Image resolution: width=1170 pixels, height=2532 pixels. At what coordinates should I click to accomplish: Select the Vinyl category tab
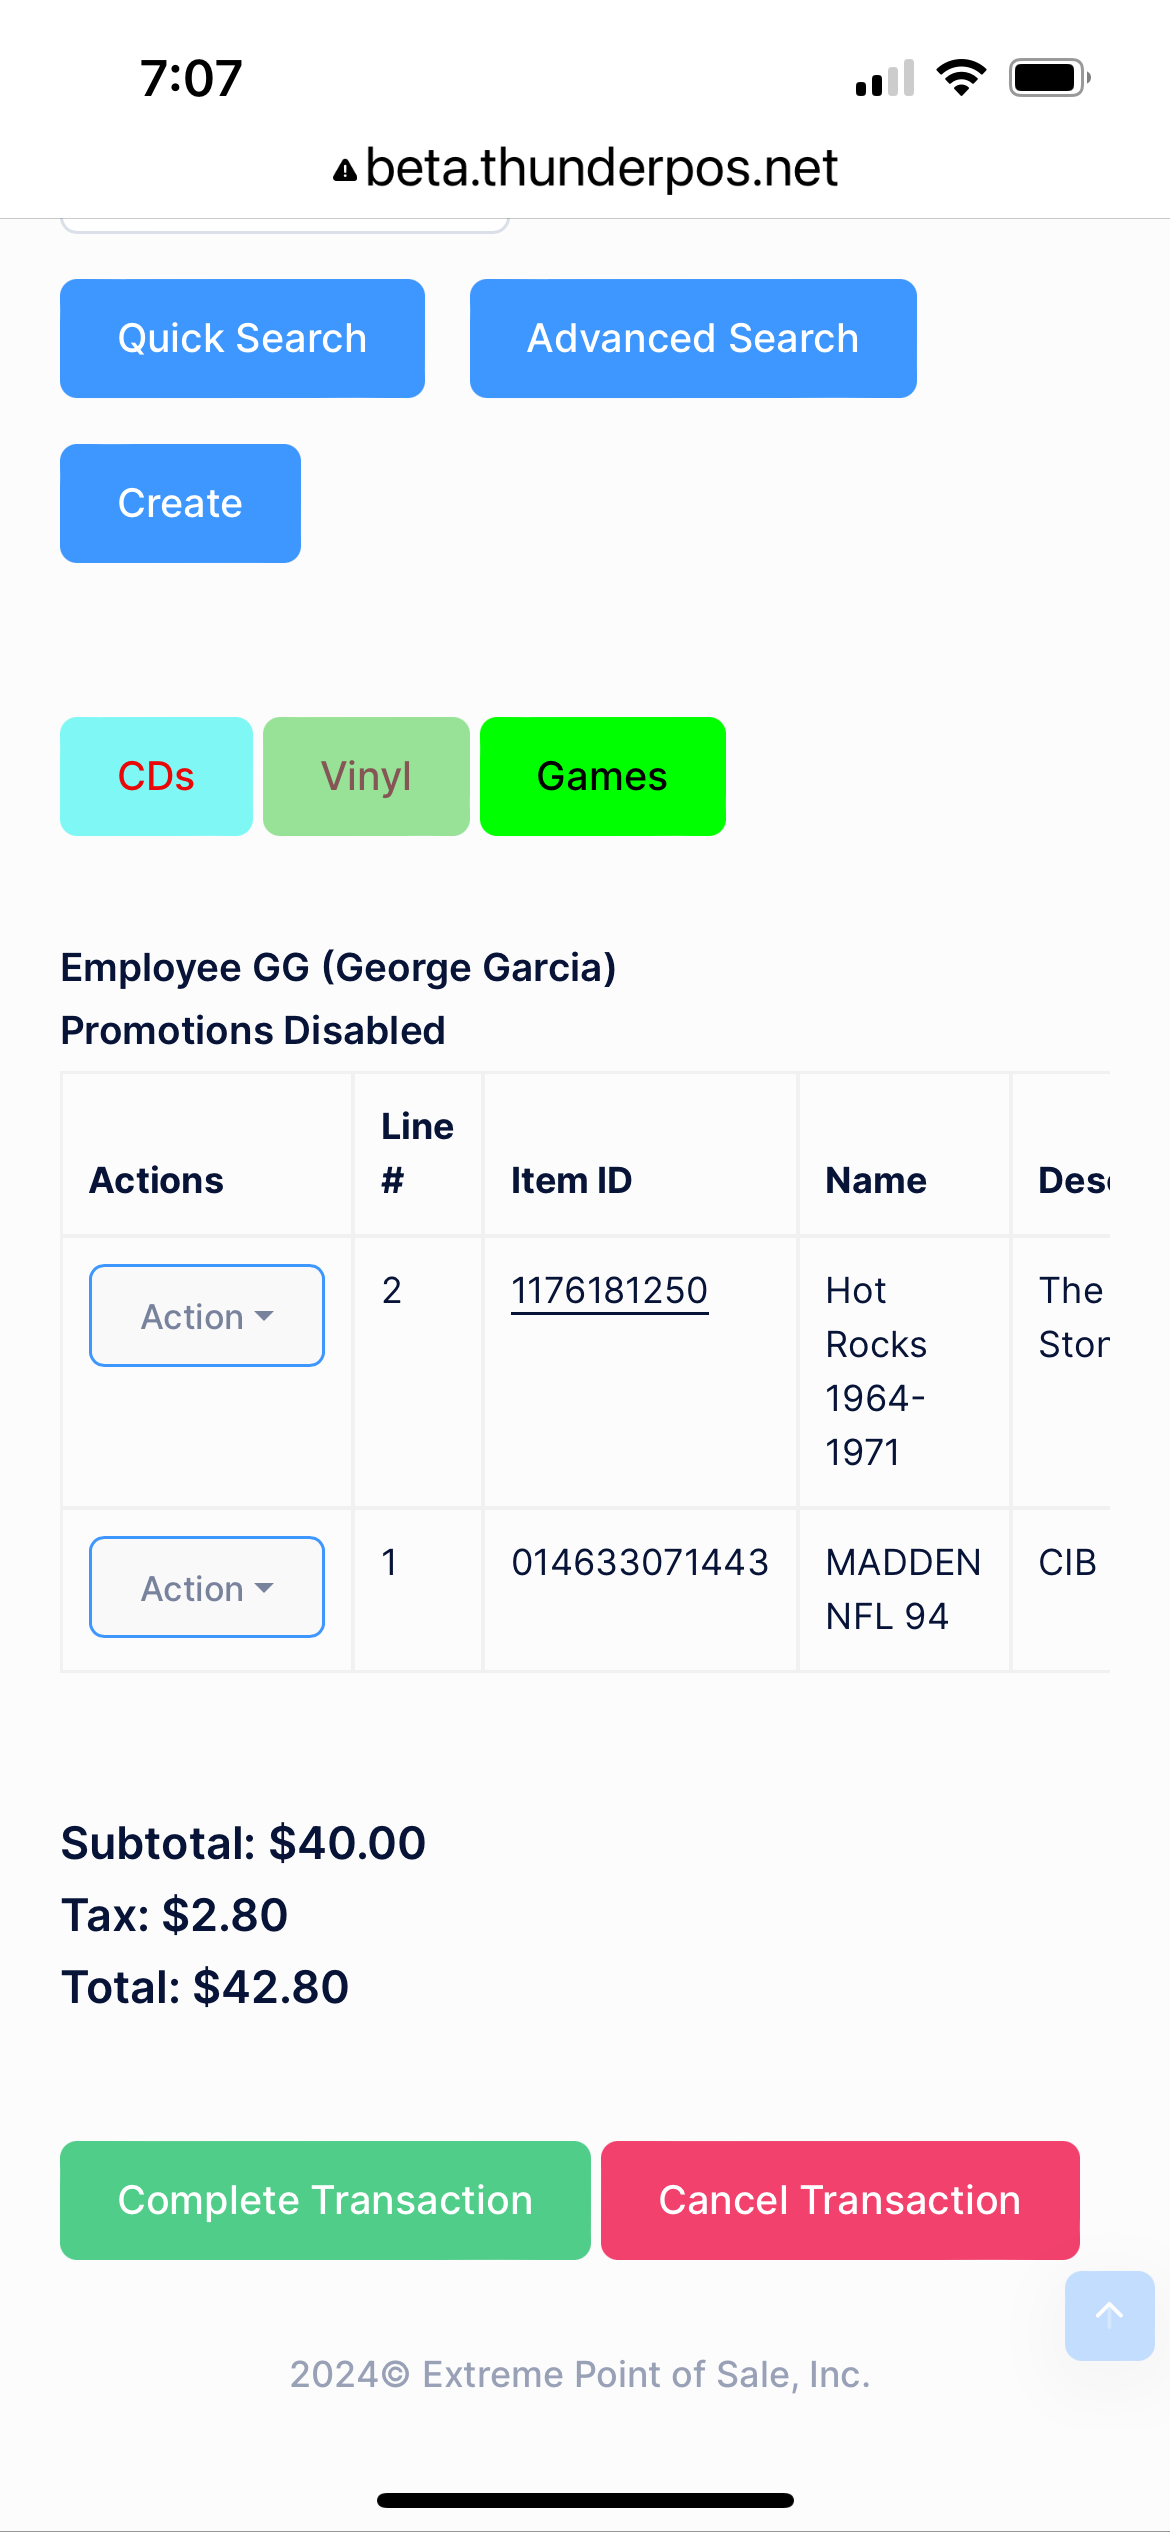tap(366, 776)
